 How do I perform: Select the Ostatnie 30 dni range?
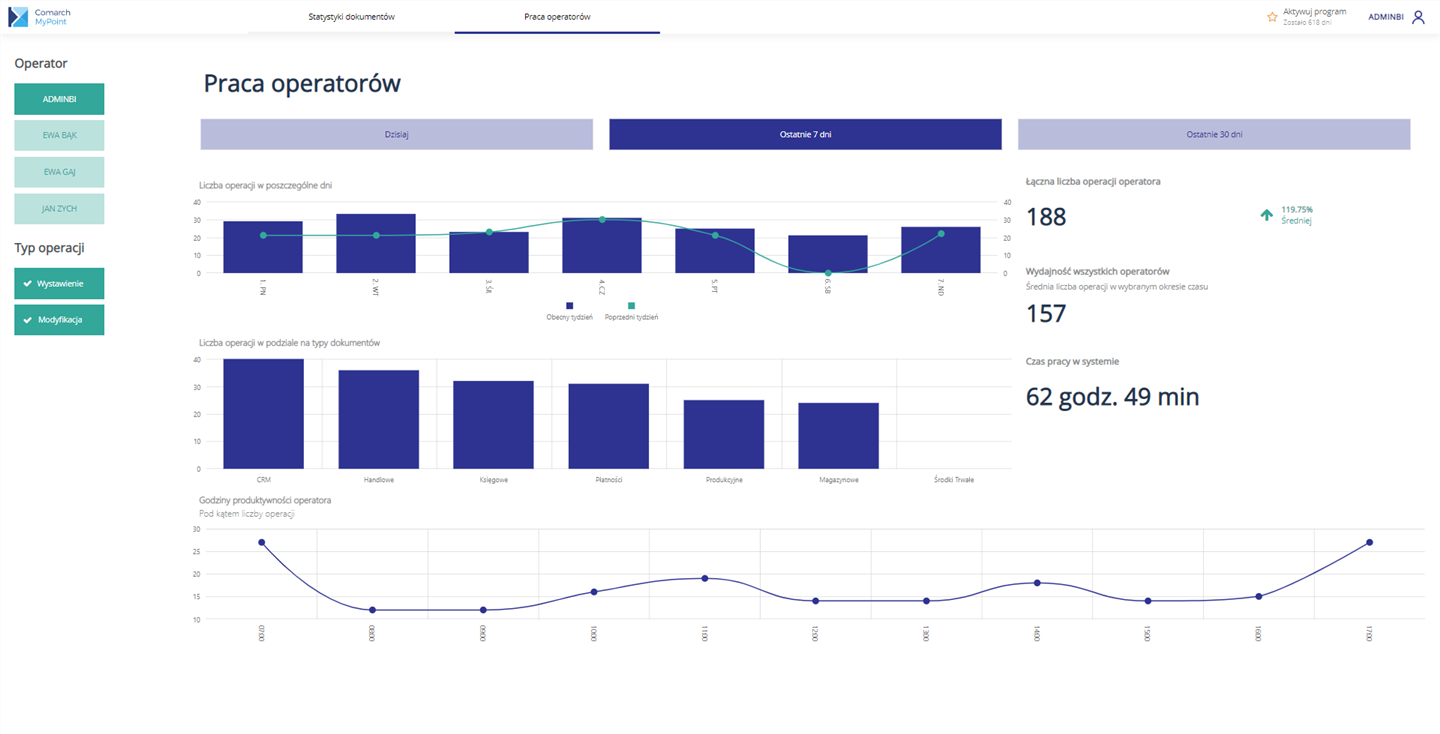1214,134
